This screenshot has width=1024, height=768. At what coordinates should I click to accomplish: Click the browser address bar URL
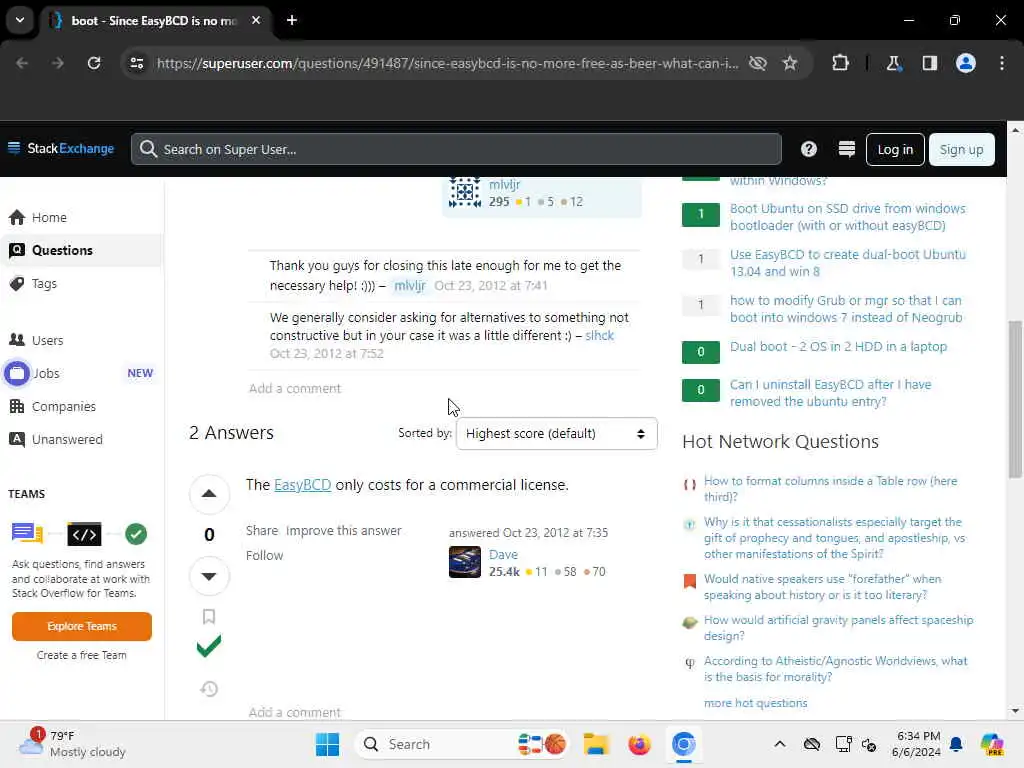tap(447, 63)
